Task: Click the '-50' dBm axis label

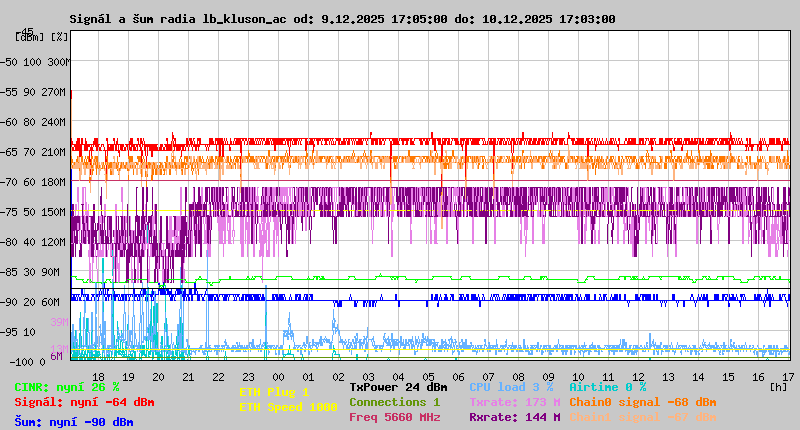Action: click(8, 62)
